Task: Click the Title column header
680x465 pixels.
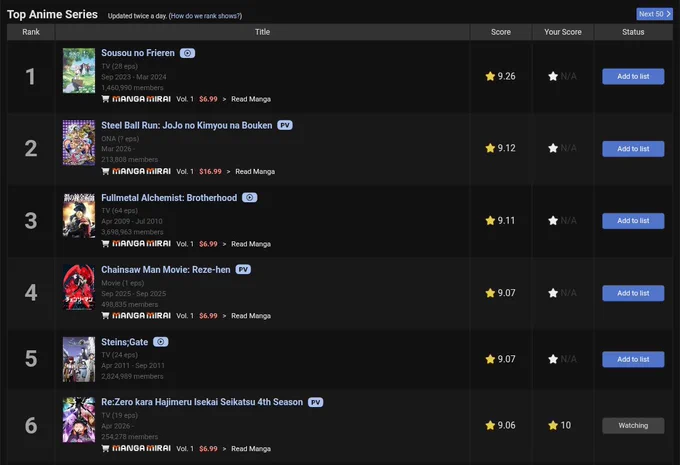Action: (262, 32)
